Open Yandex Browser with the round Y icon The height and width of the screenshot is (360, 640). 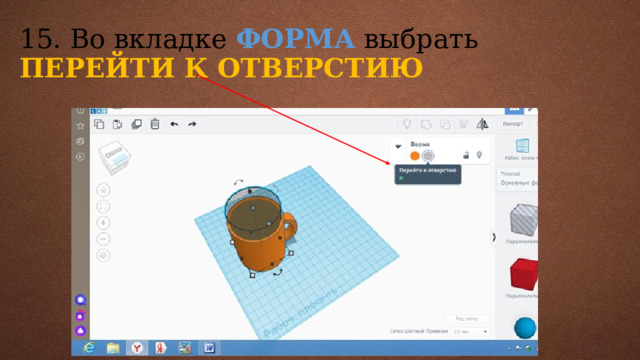click(x=137, y=348)
